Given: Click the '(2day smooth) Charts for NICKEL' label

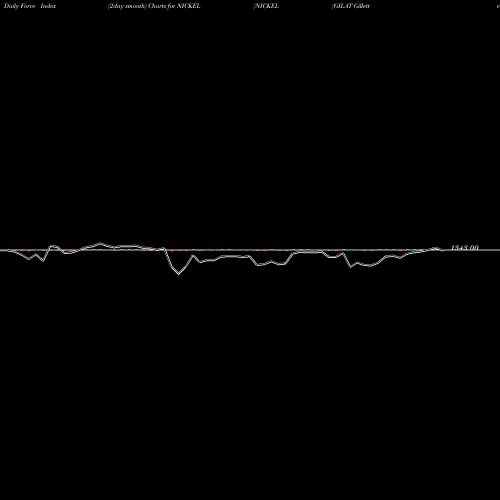Looking at the screenshot, I should 154,6.
